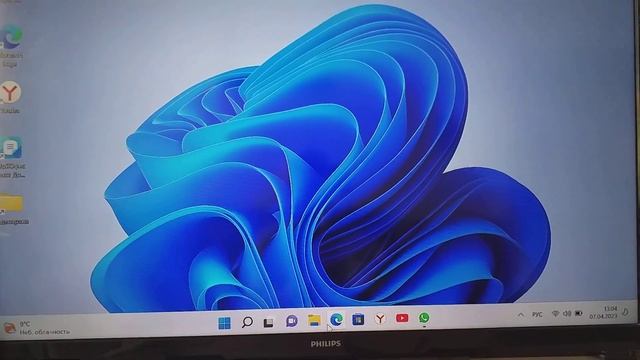Open YouTube from the taskbar
This screenshot has width=640, height=360.
click(x=402, y=318)
